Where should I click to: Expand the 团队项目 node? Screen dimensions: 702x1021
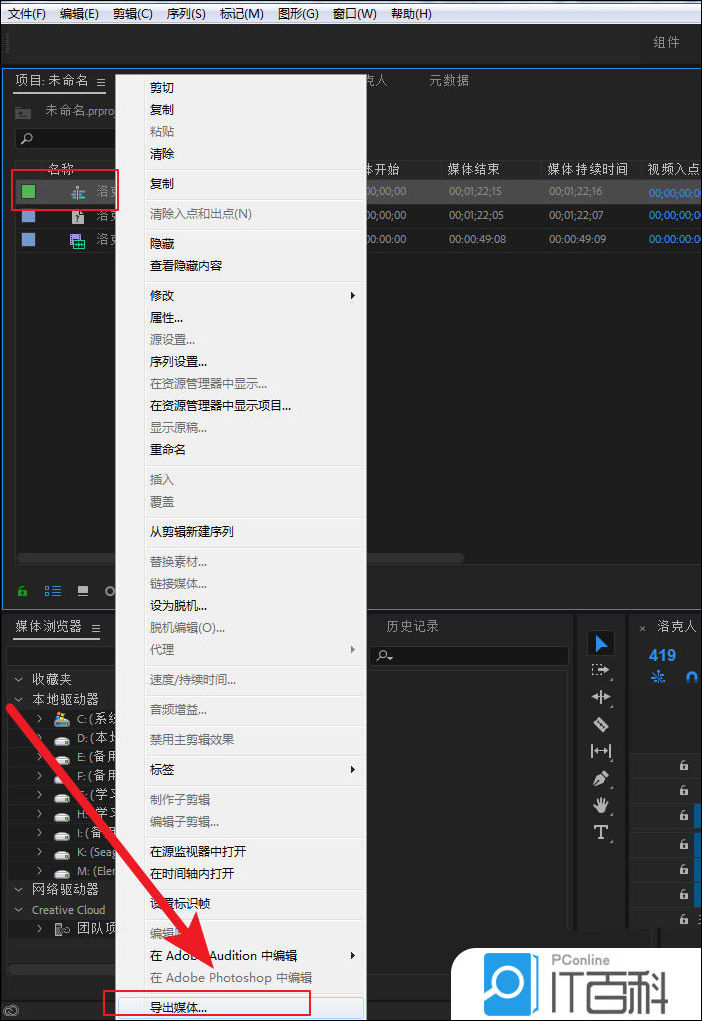40,929
